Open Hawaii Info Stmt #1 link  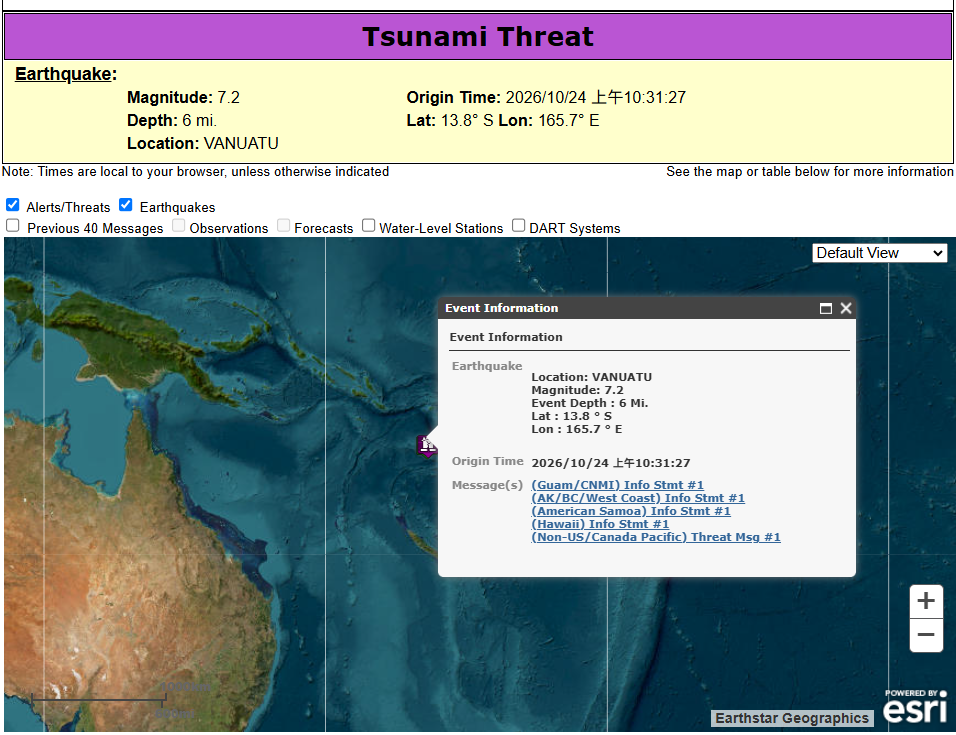point(600,524)
